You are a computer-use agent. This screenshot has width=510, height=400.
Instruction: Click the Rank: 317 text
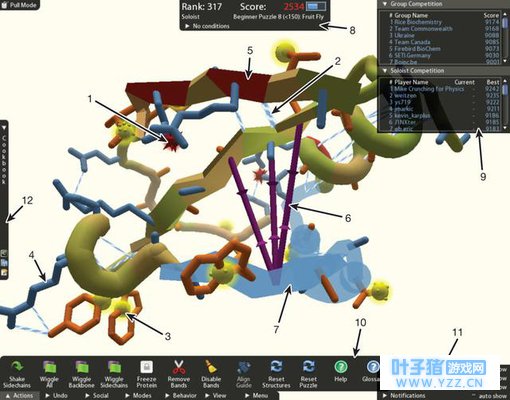(201, 7)
